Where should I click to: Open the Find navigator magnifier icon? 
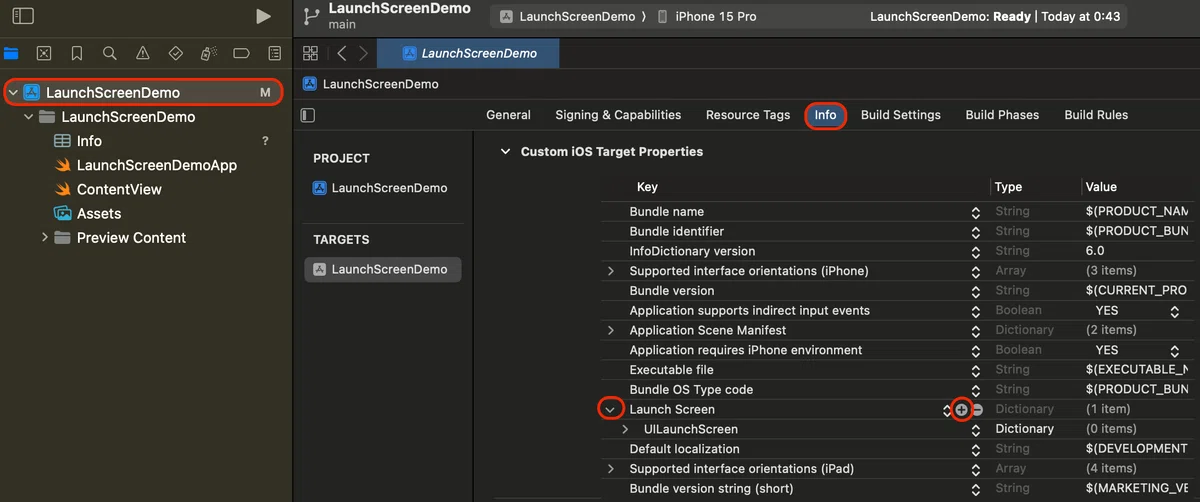(110, 53)
